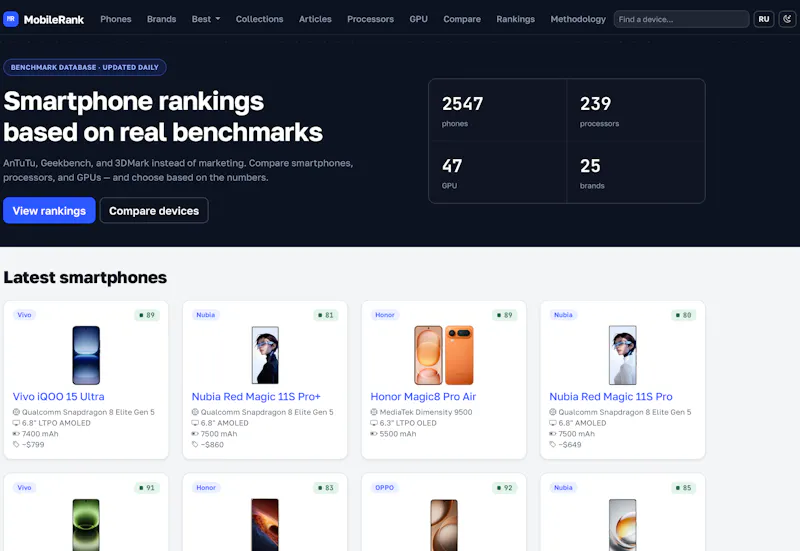This screenshot has height=551, width=800.
Task: Click the View rankings button
Action: click(x=49, y=210)
